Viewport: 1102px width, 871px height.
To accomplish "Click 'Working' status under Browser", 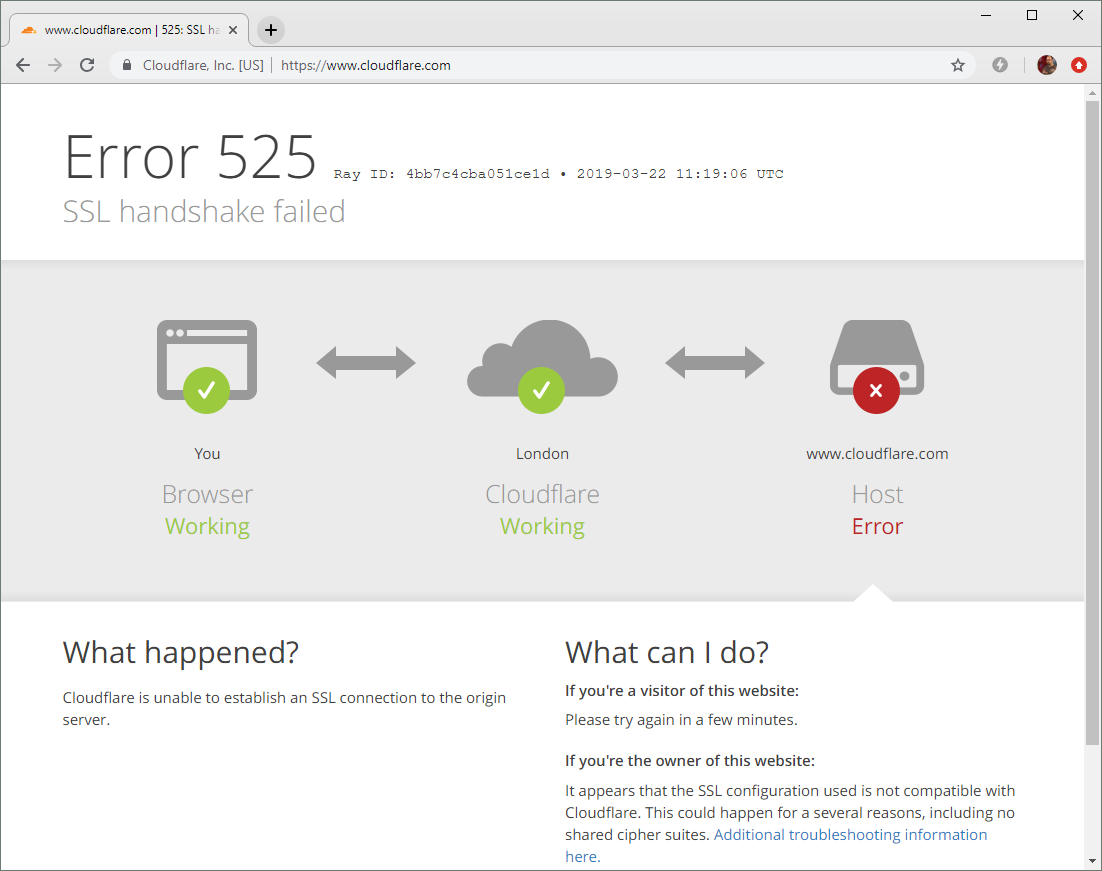I will click(207, 527).
